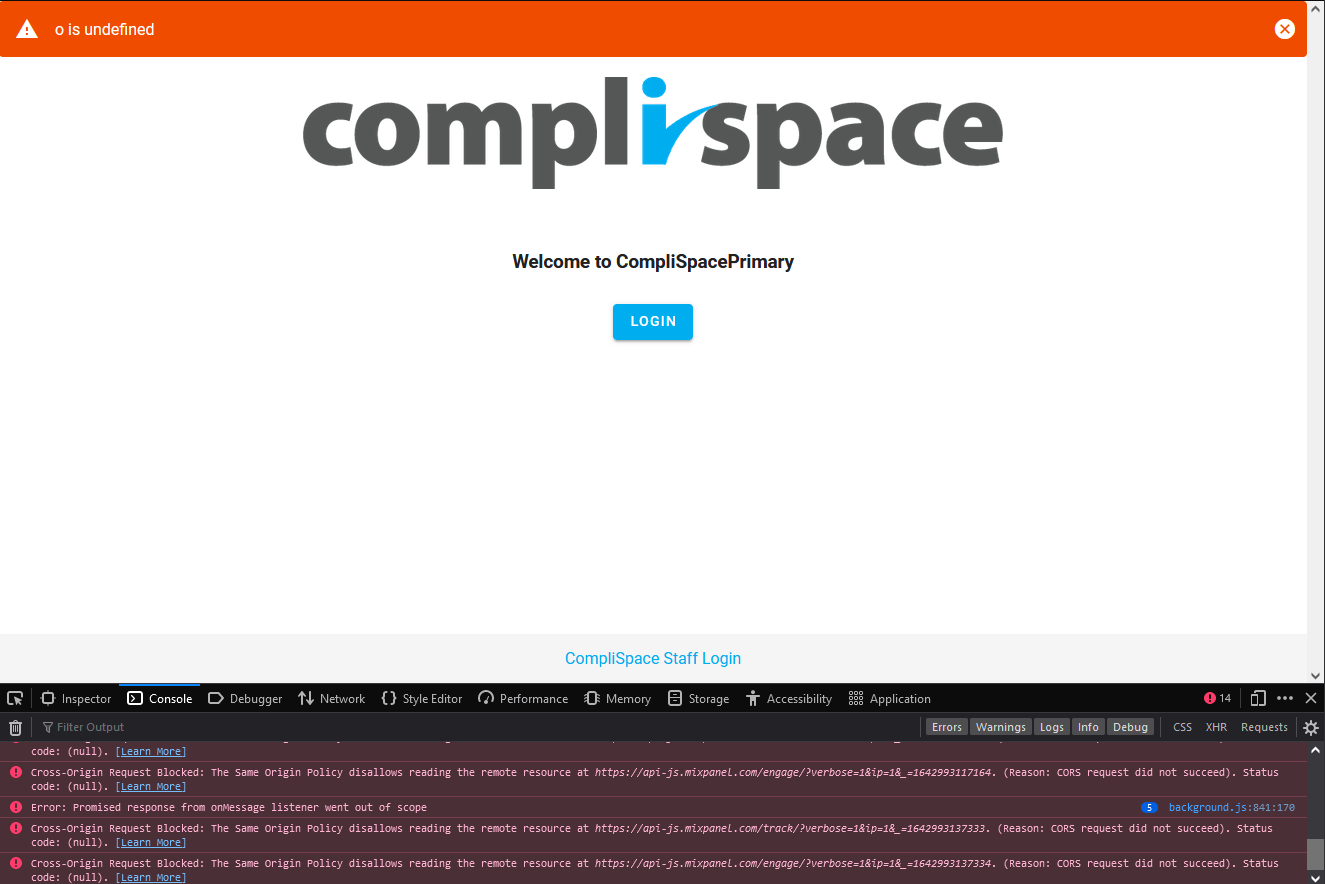
Task: Switch to the Storage tab
Action: point(699,698)
